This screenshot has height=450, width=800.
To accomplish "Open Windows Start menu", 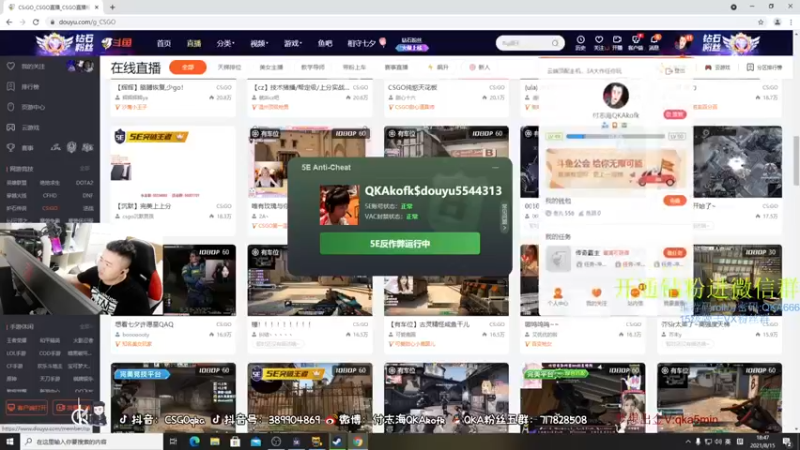I will tap(10, 441).
